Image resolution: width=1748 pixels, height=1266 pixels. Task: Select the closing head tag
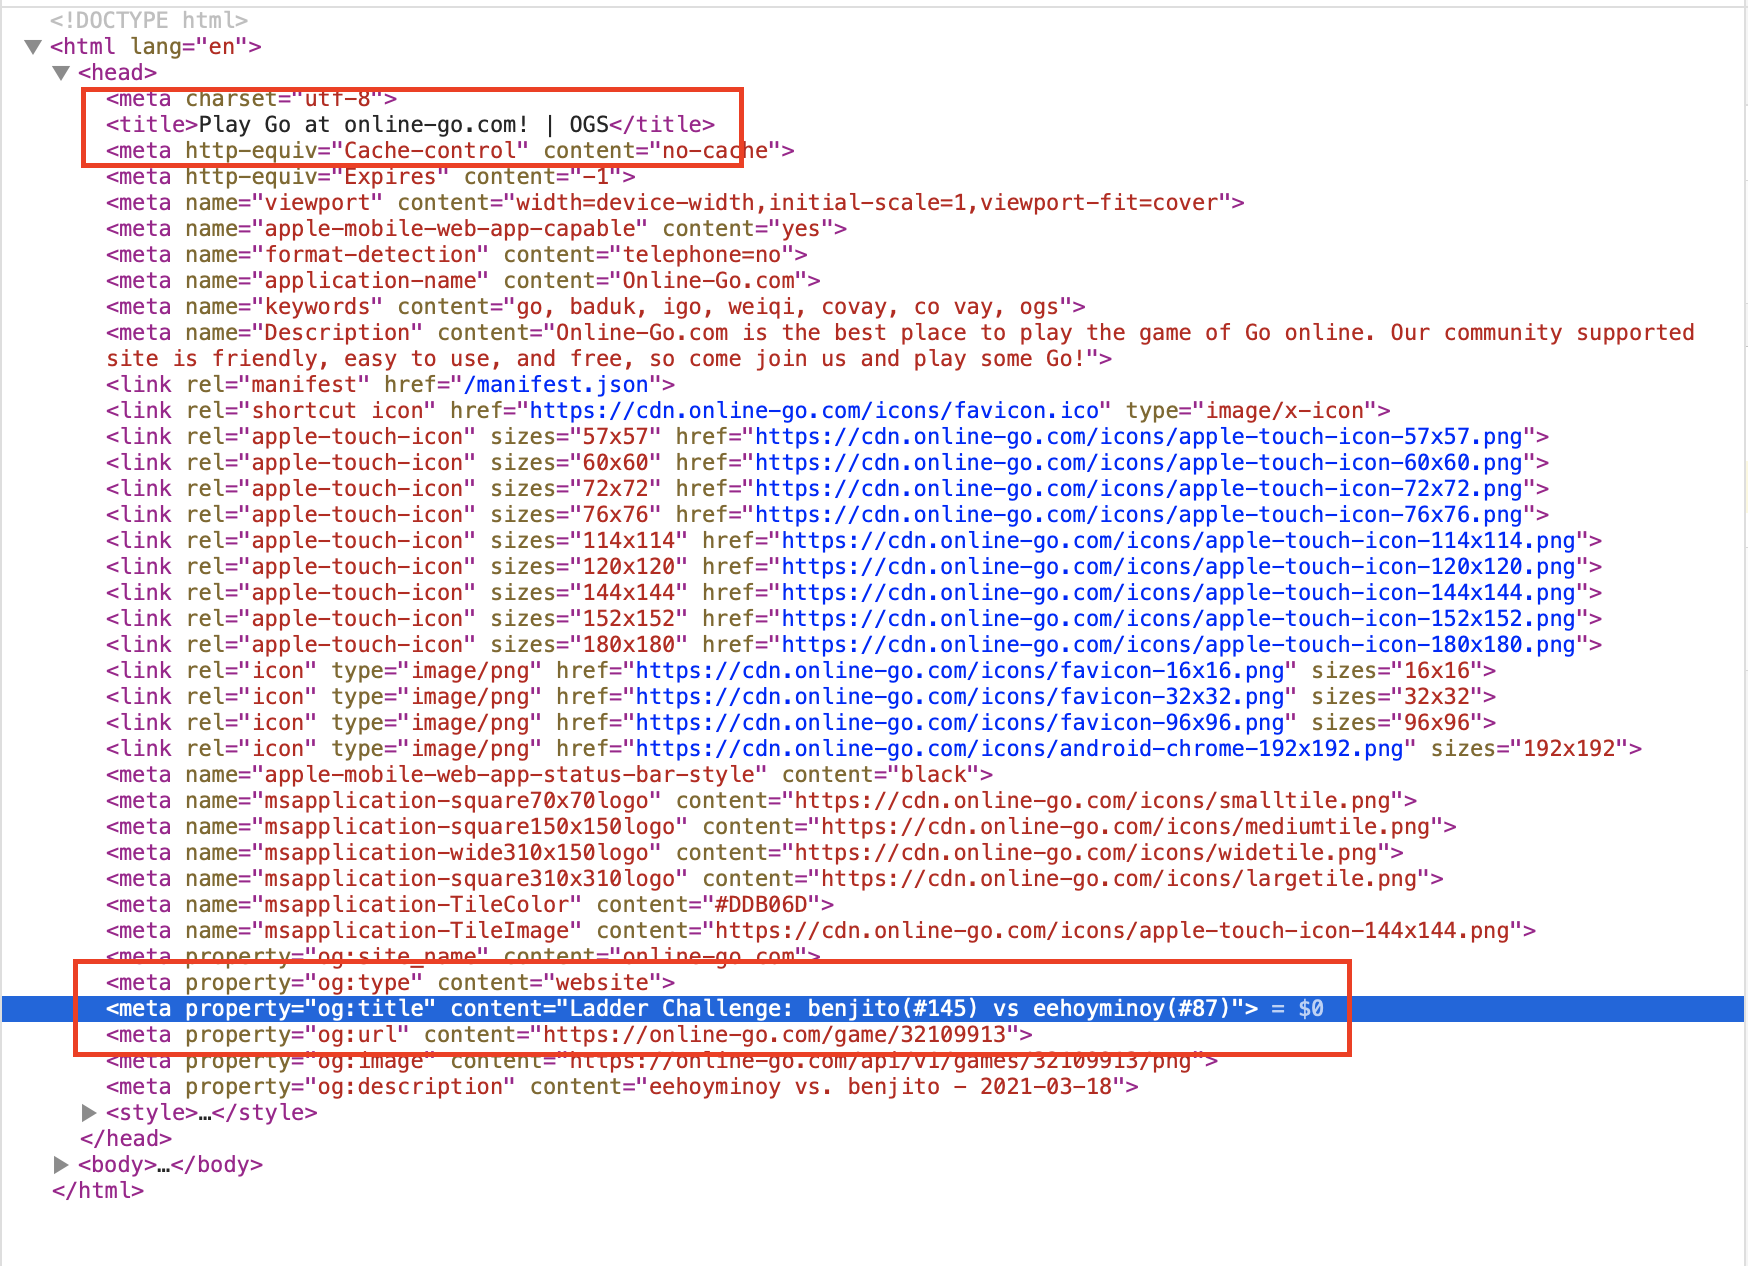(x=126, y=1139)
